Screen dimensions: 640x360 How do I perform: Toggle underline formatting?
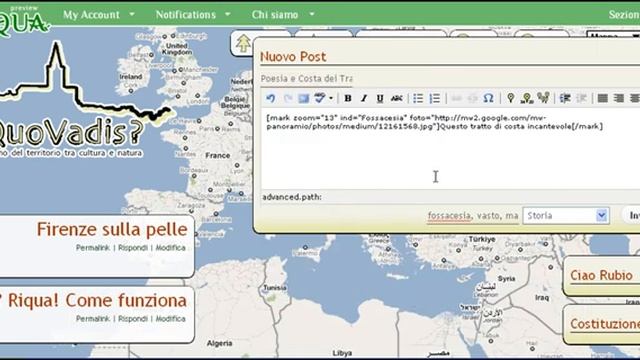pyautogui.click(x=380, y=98)
